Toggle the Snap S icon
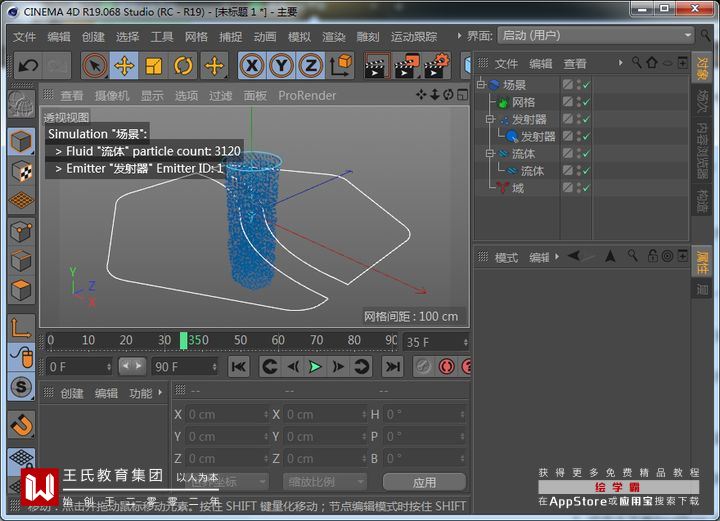This screenshot has height=521, width=720. (x=21, y=387)
